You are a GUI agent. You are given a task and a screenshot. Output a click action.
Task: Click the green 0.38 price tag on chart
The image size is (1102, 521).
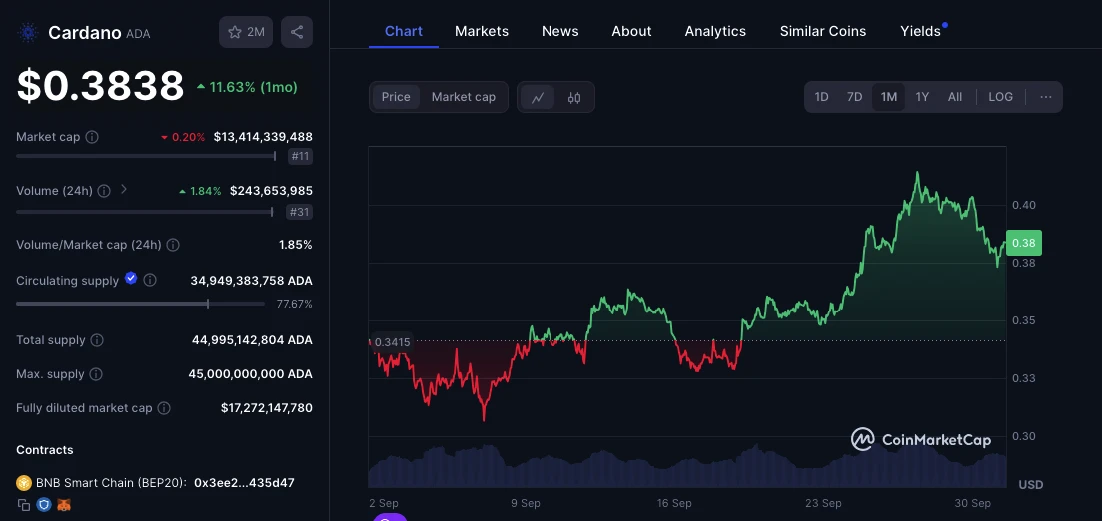tap(1024, 243)
